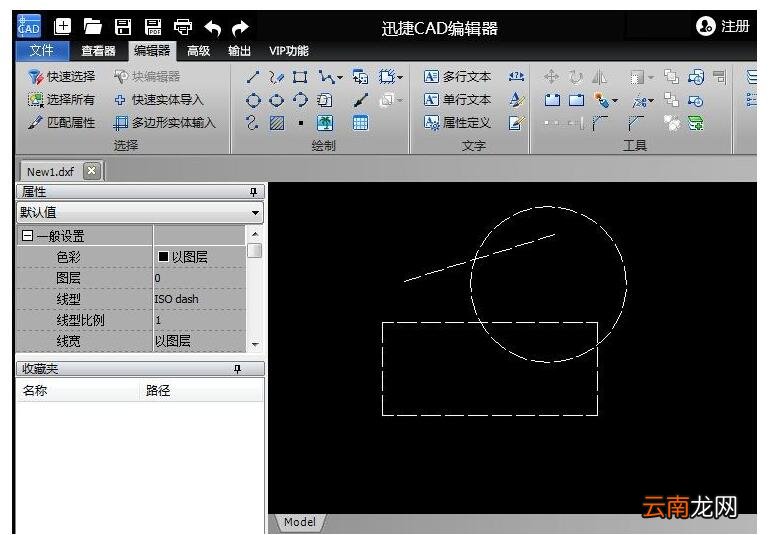Click the 快速实体导入 button

coord(159,100)
